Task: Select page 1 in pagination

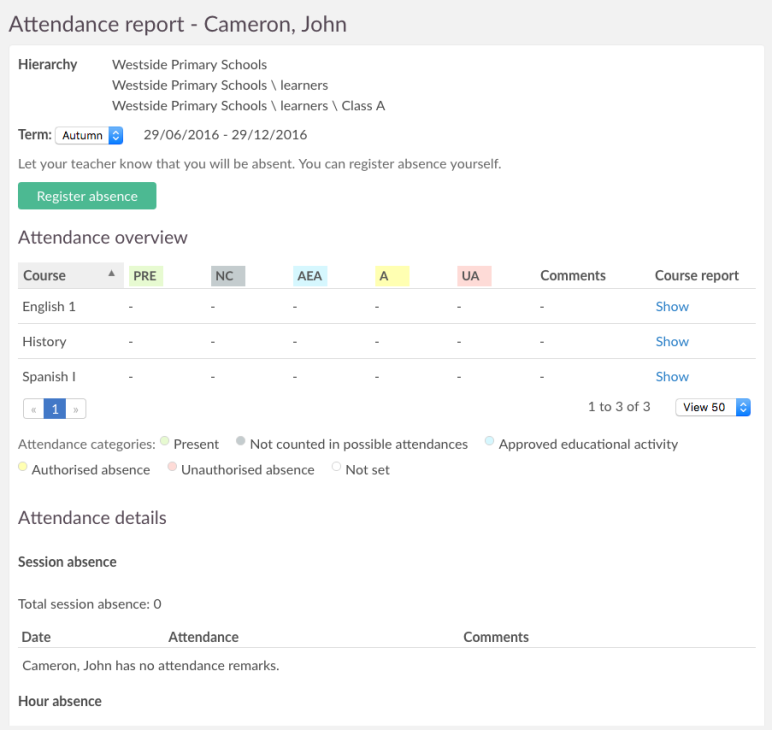Action: (55, 408)
